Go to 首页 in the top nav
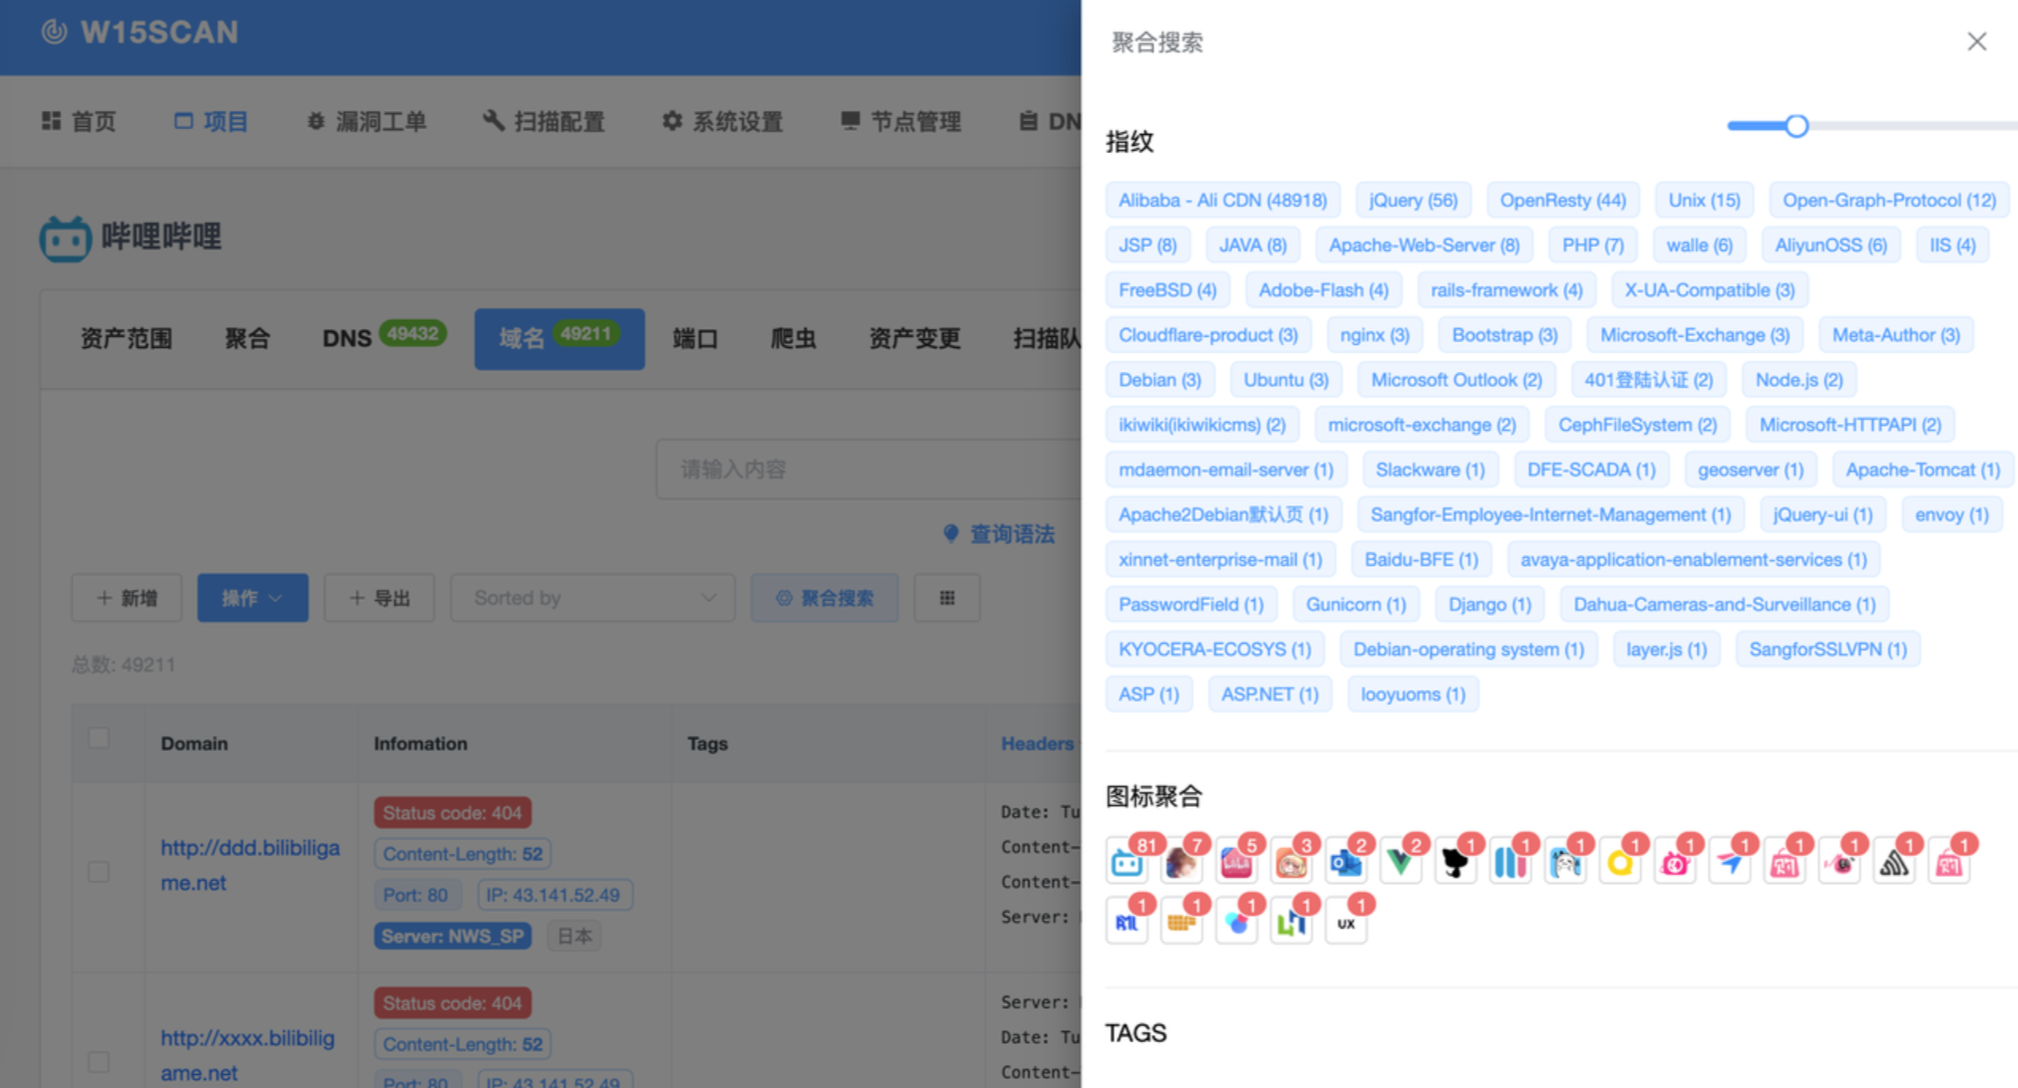Viewport: 2018px width, 1088px height. point(79,122)
